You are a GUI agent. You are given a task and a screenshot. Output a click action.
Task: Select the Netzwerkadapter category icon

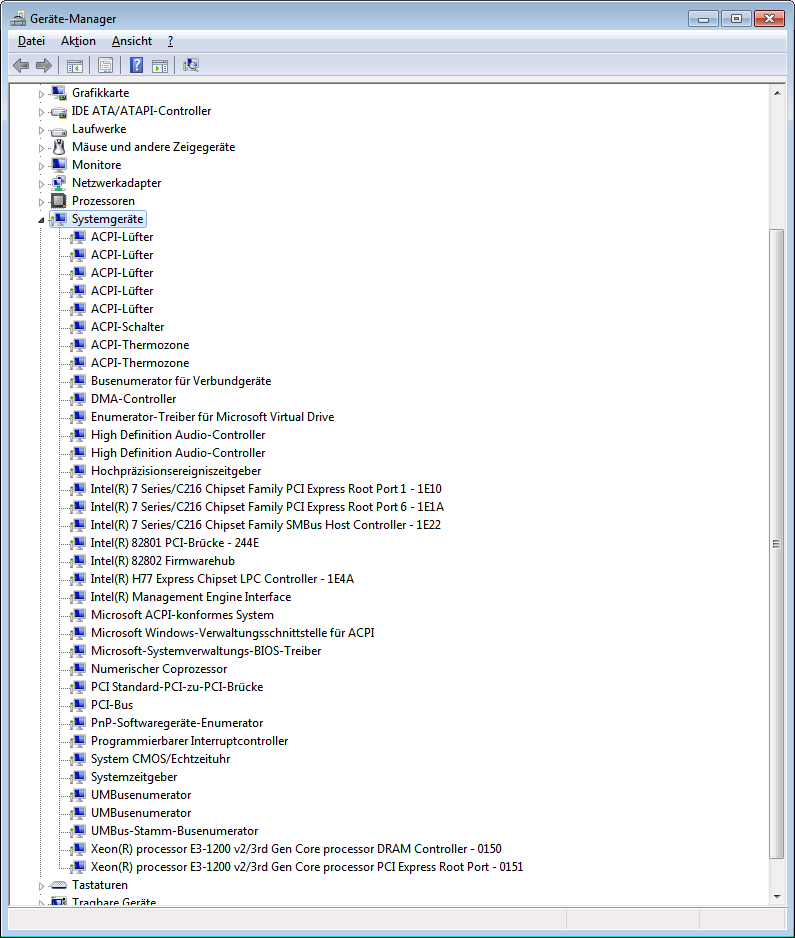coord(59,183)
